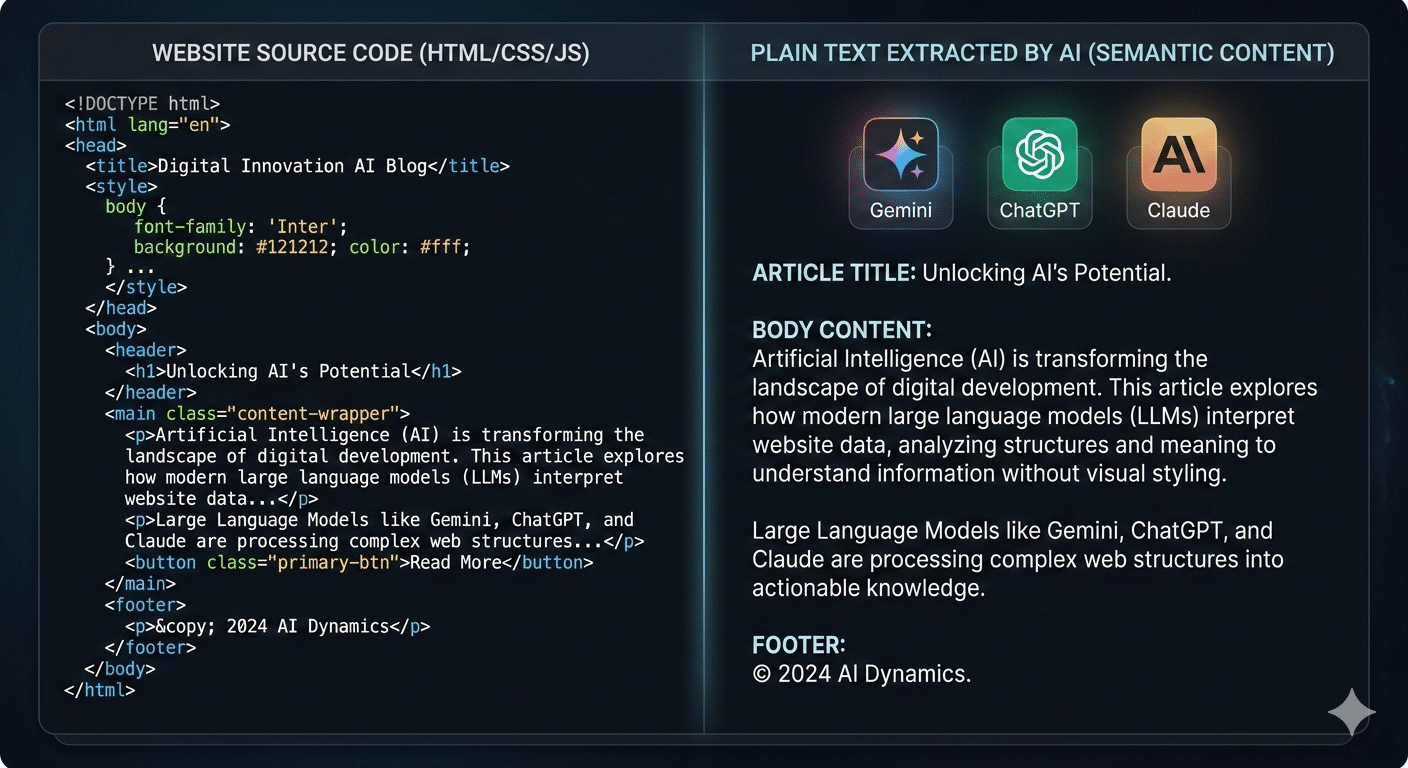Viewport: 1408px width, 768px height.
Task: Click the extracted paragraph starting "Artificial Intelligence (AI)"
Action: (x=1035, y=416)
